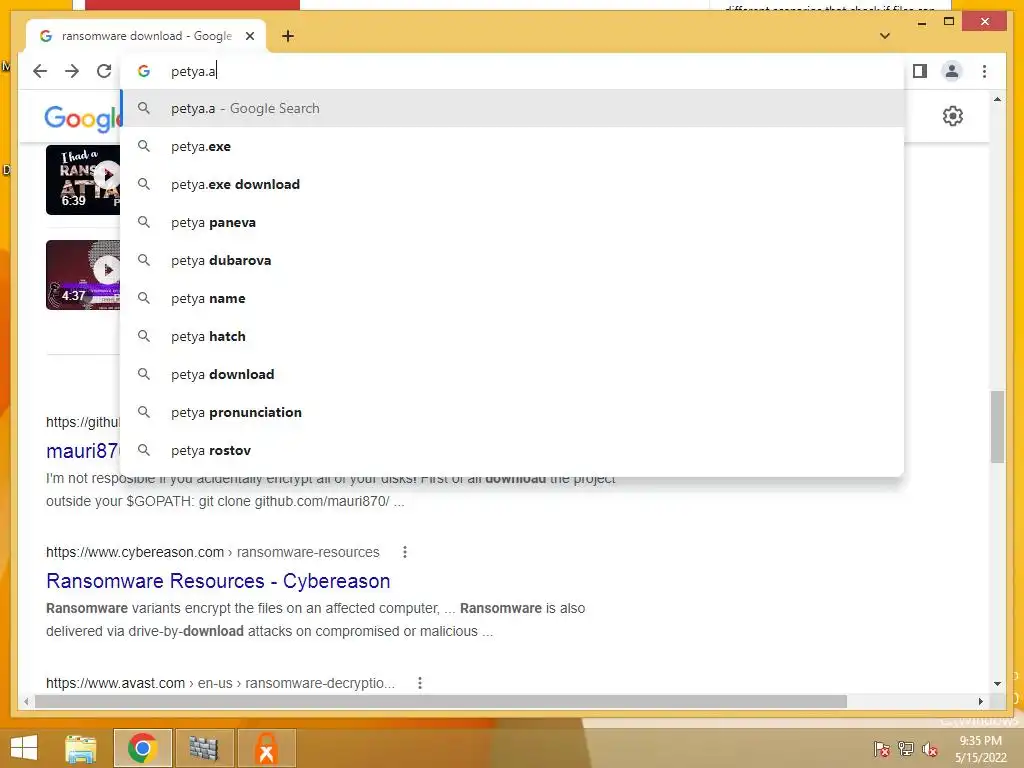
Task: Focus the address bar containing petya.a
Action: pos(513,71)
